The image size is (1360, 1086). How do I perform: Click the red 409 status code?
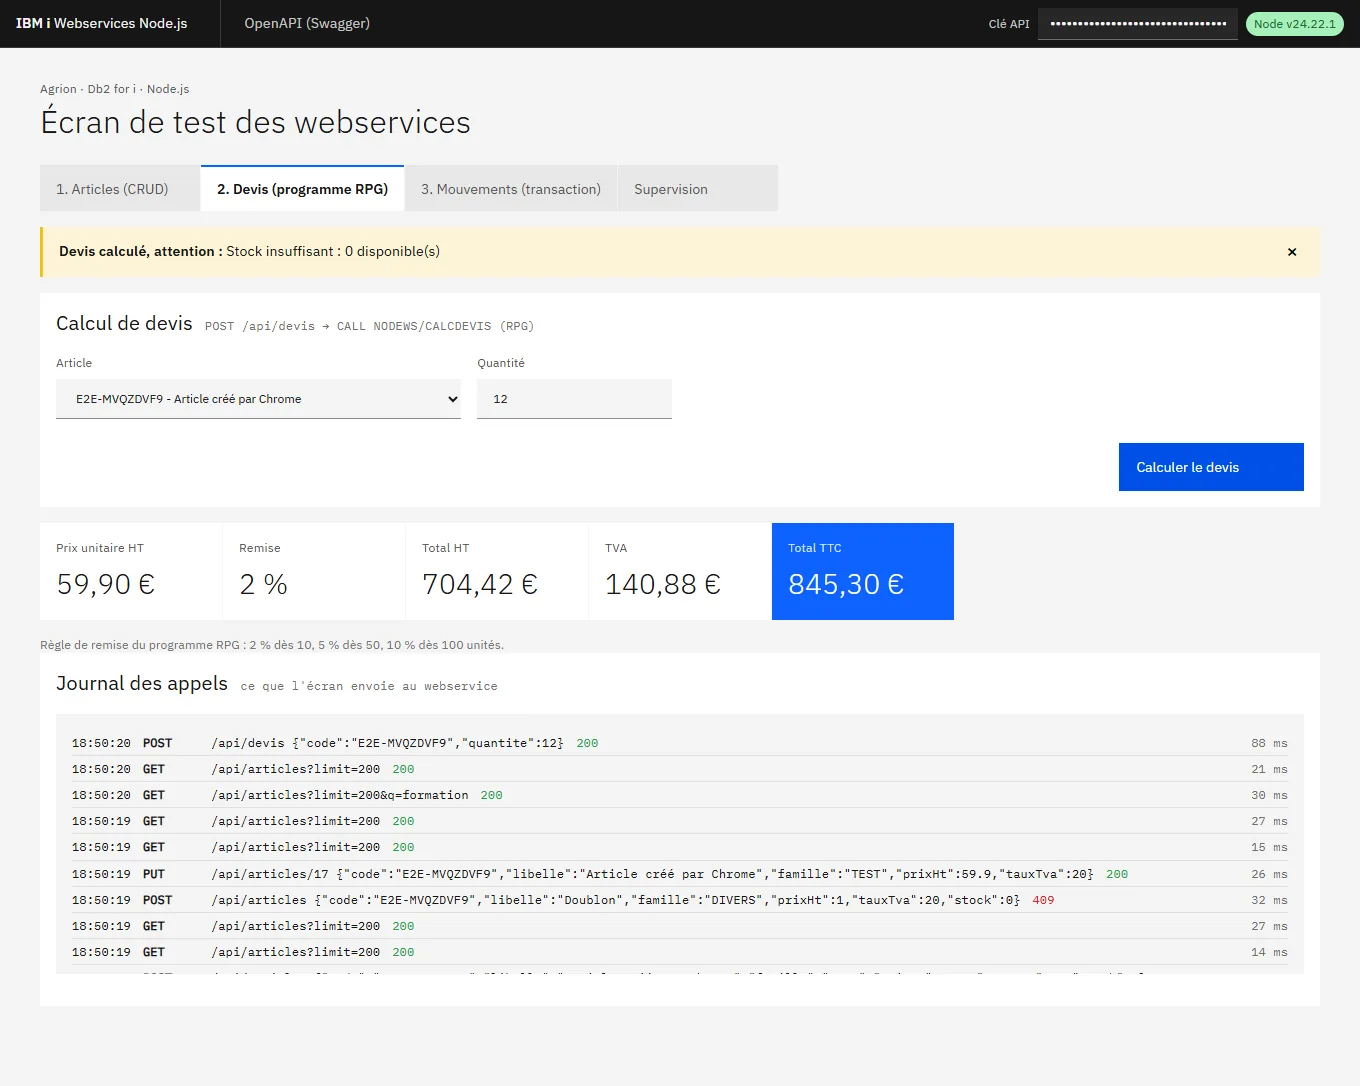click(x=1043, y=900)
